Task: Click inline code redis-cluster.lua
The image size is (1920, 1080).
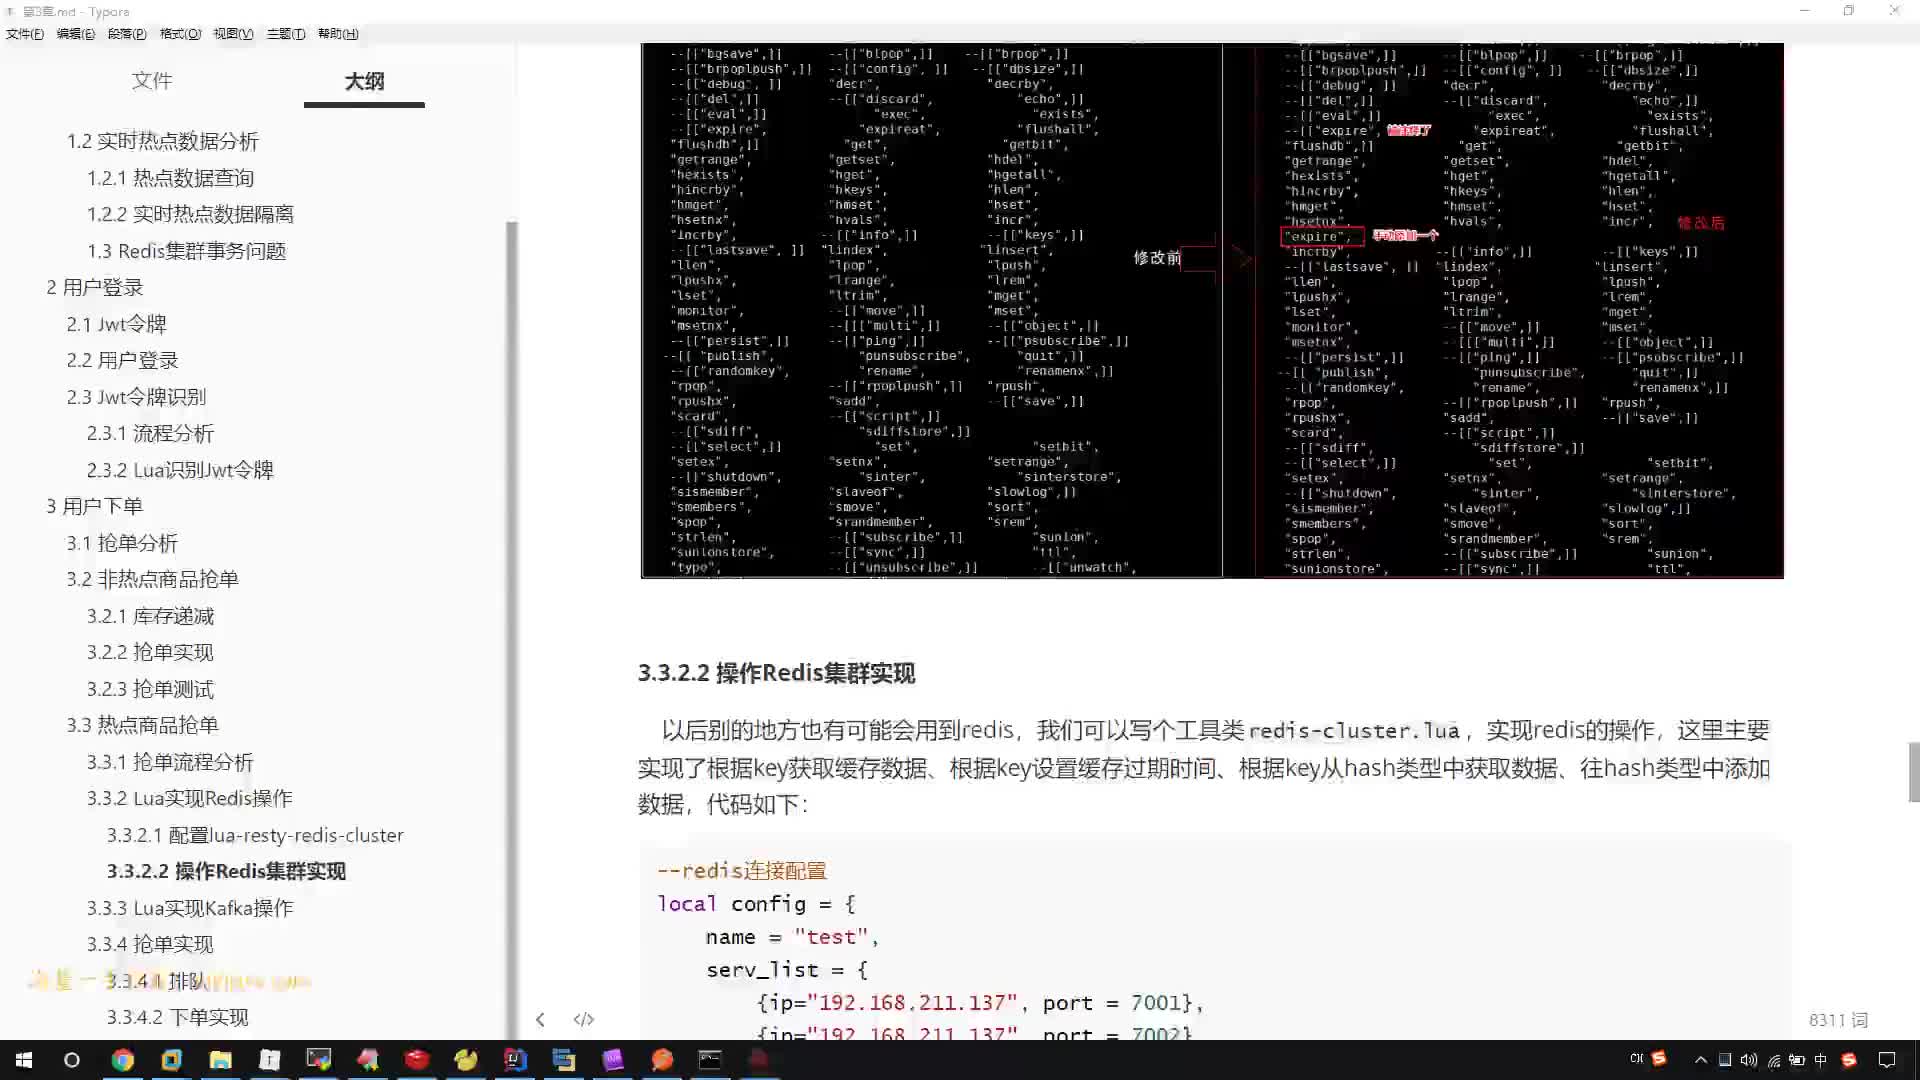Action: click(1354, 731)
